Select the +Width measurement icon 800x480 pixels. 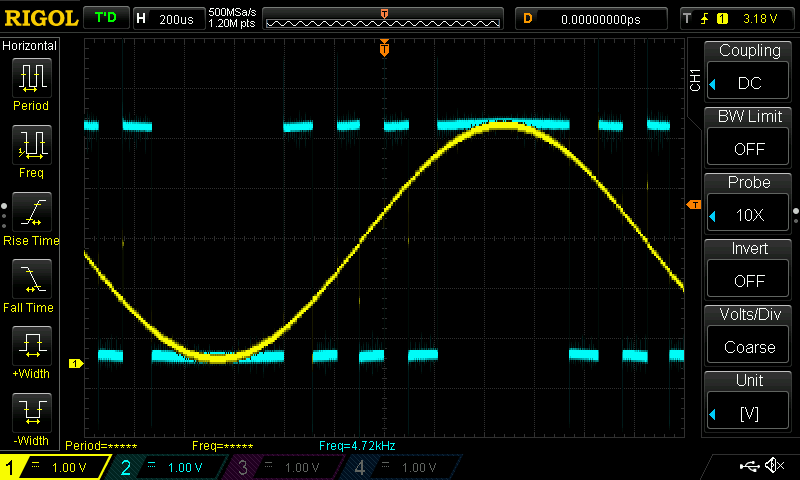click(x=31, y=347)
